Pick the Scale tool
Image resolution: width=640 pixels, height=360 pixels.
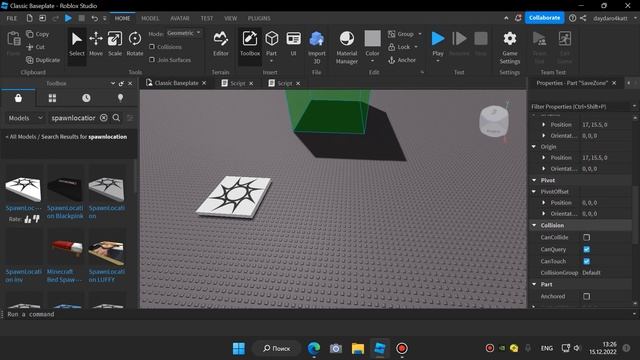coord(115,44)
